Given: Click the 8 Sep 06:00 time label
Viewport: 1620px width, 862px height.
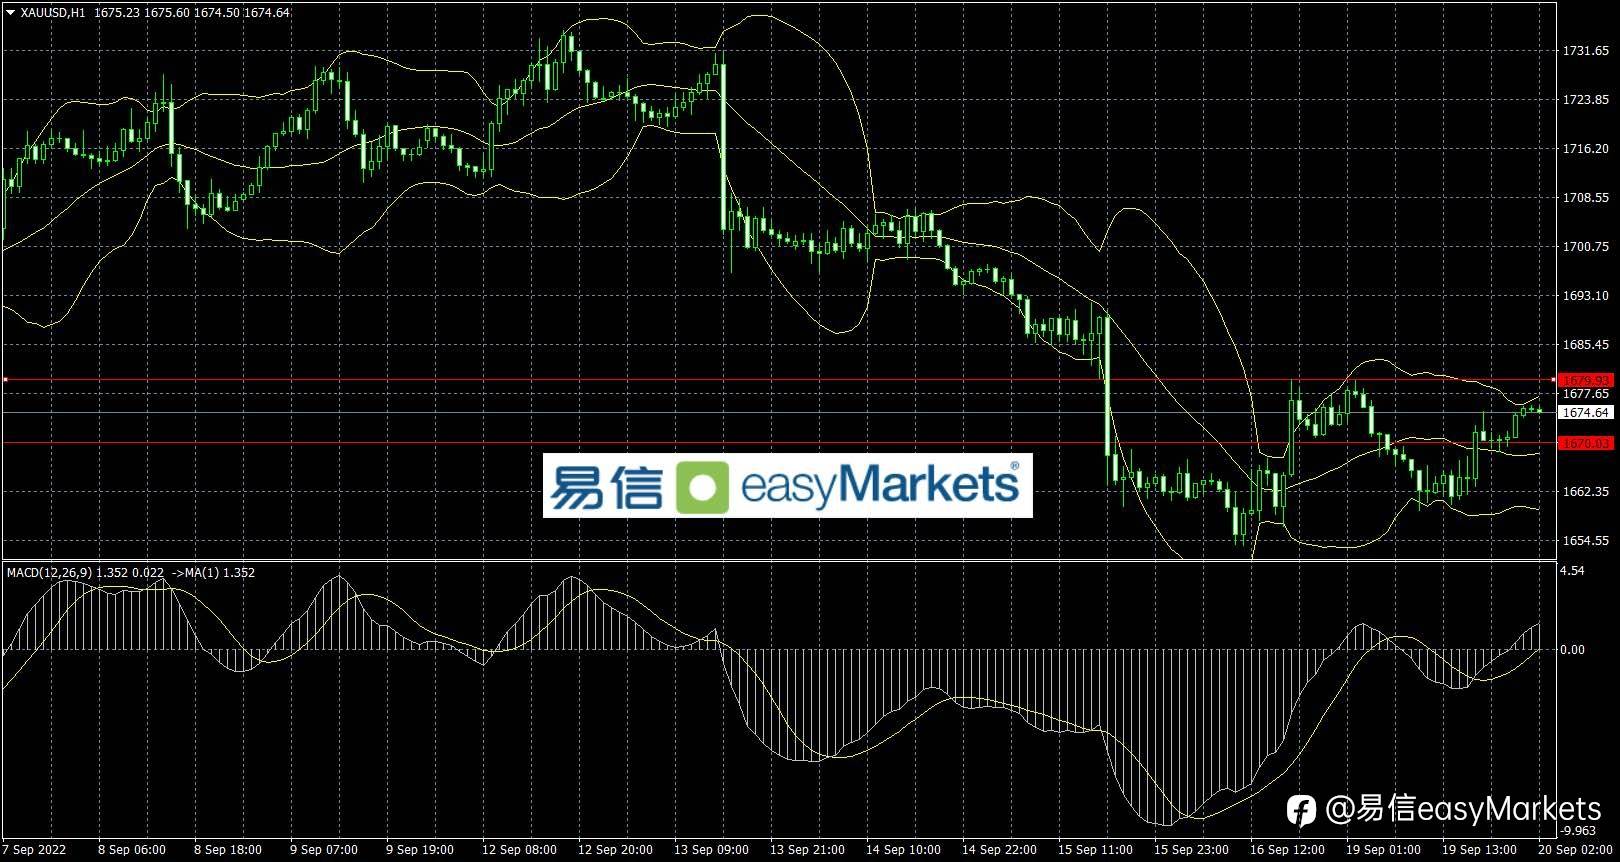Looking at the screenshot, I should (x=132, y=850).
